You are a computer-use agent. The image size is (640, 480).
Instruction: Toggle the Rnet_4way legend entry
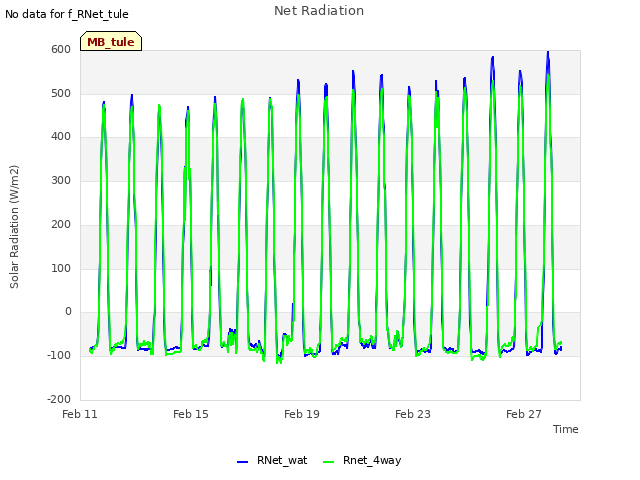tap(362, 460)
